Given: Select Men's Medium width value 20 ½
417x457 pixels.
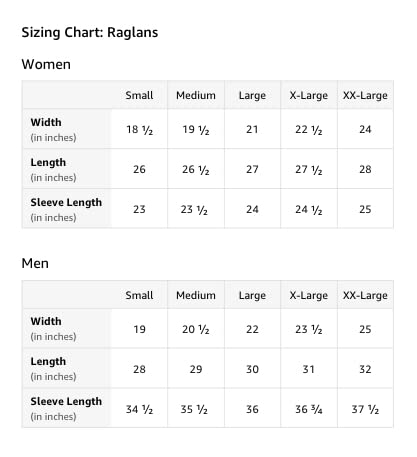Looking at the screenshot, I should [x=196, y=330].
